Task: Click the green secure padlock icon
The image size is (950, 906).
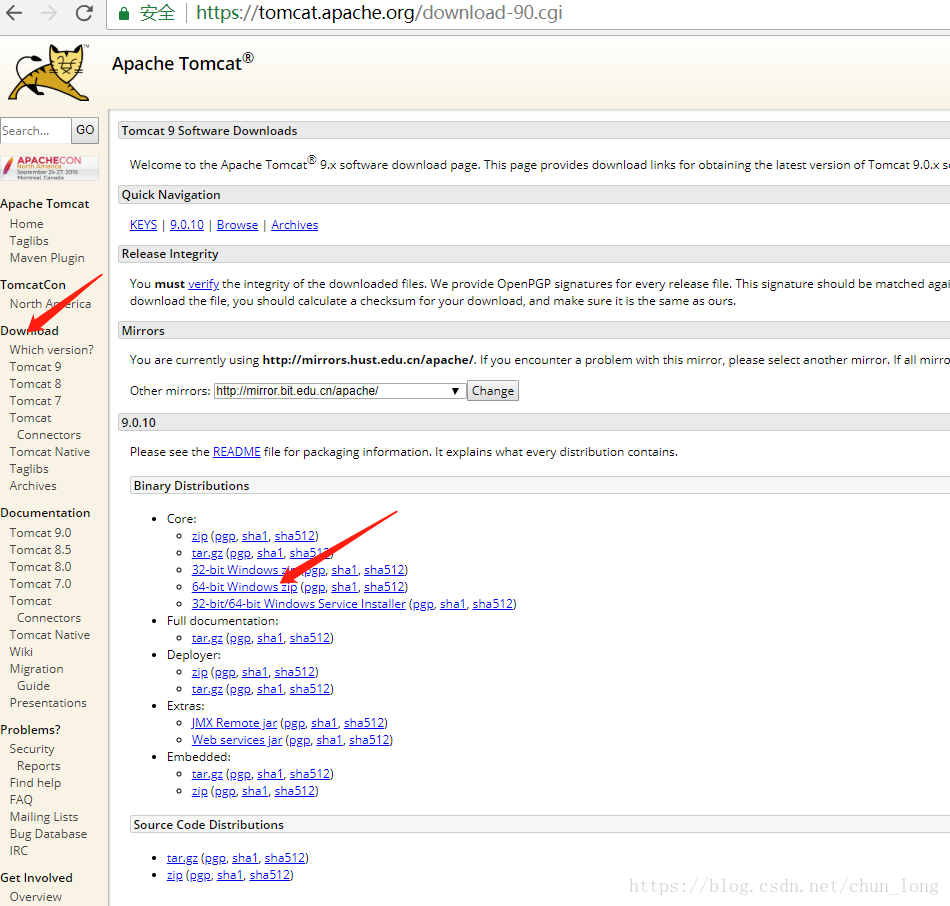Action: tap(124, 13)
